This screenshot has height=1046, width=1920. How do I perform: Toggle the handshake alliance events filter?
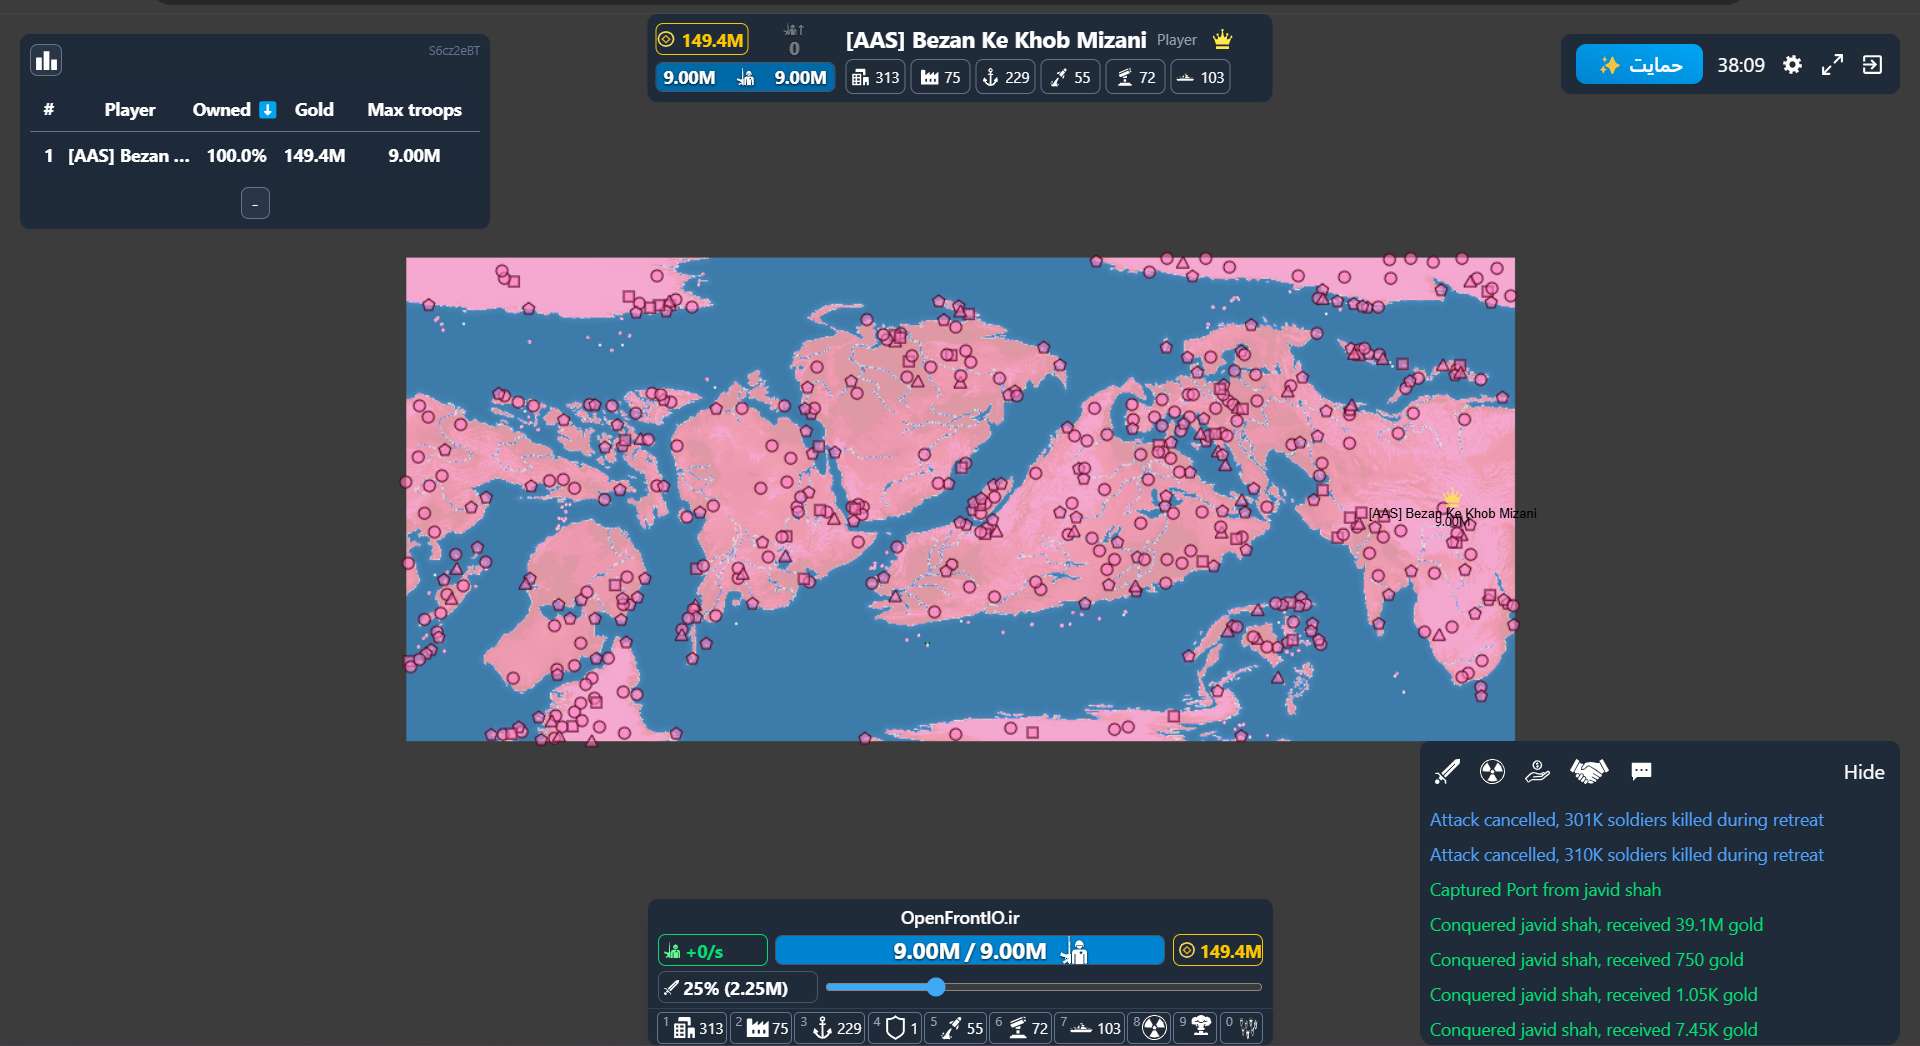point(1589,771)
